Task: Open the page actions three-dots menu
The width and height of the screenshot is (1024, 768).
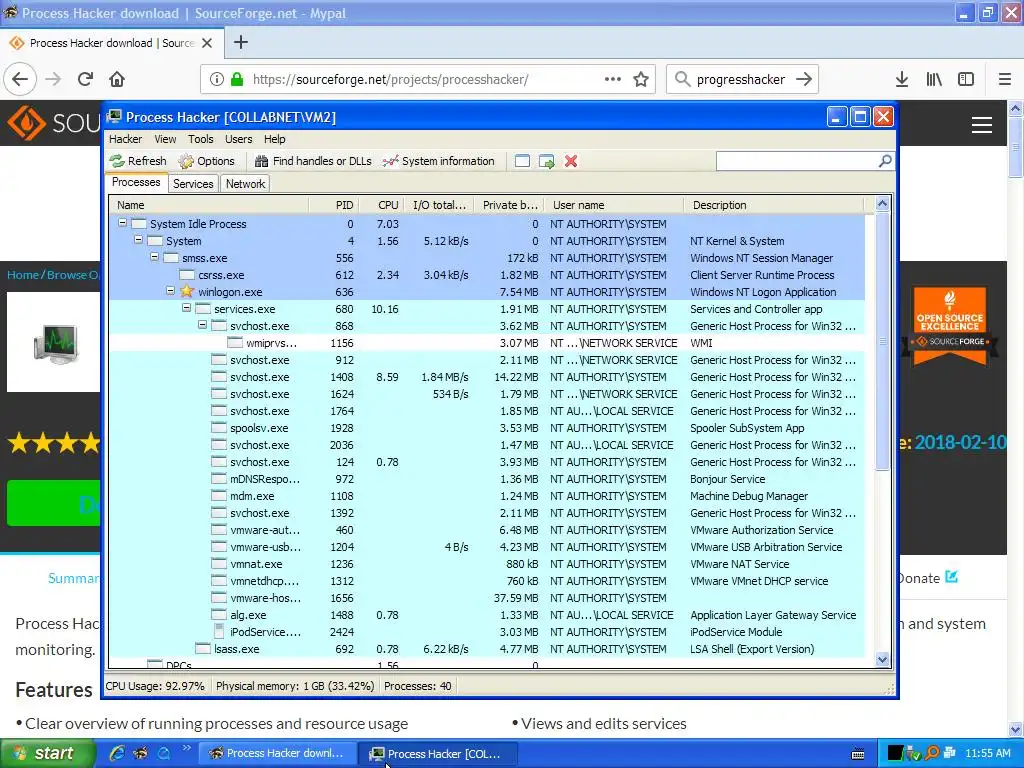Action: [x=613, y=79]
